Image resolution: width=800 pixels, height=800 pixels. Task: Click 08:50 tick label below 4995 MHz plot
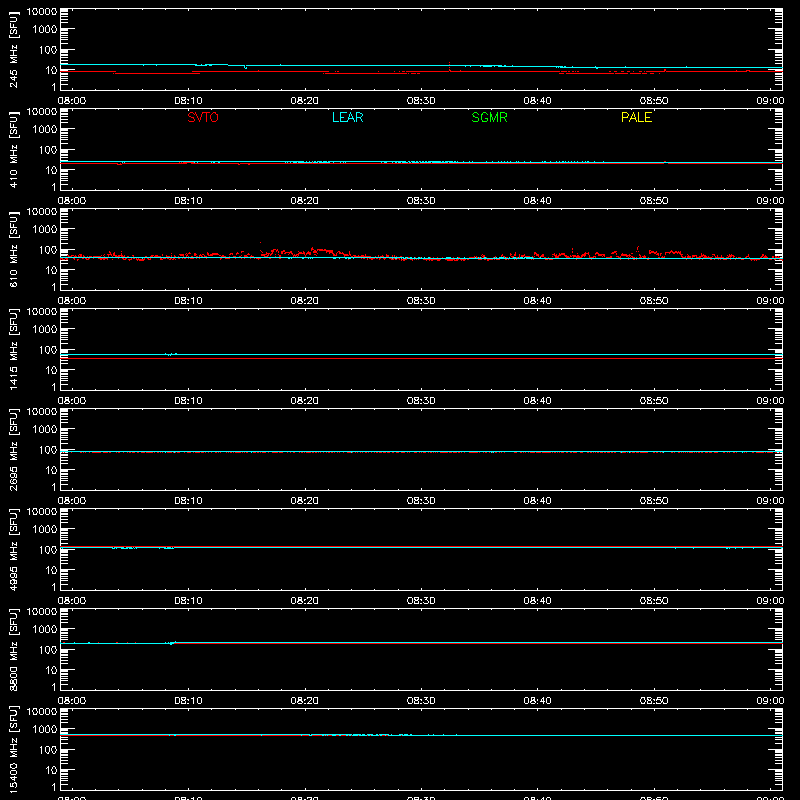click(654, 601)
